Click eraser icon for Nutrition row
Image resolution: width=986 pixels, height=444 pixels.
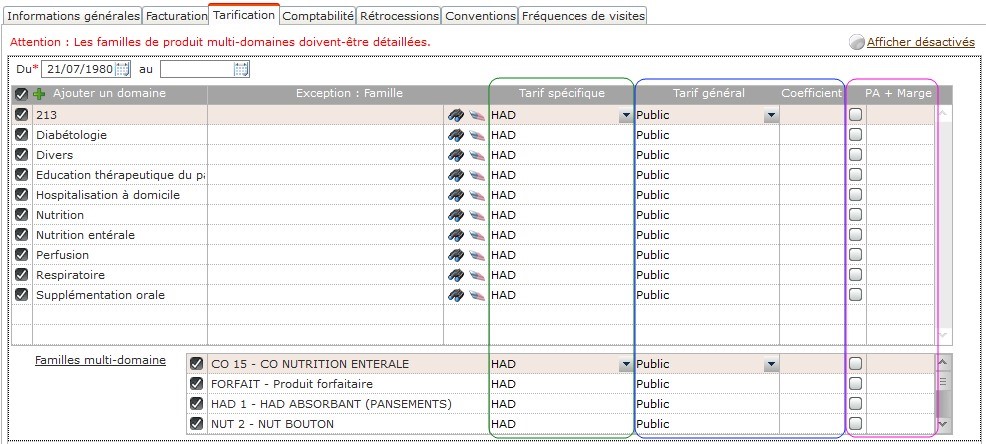tap(477, 215)
